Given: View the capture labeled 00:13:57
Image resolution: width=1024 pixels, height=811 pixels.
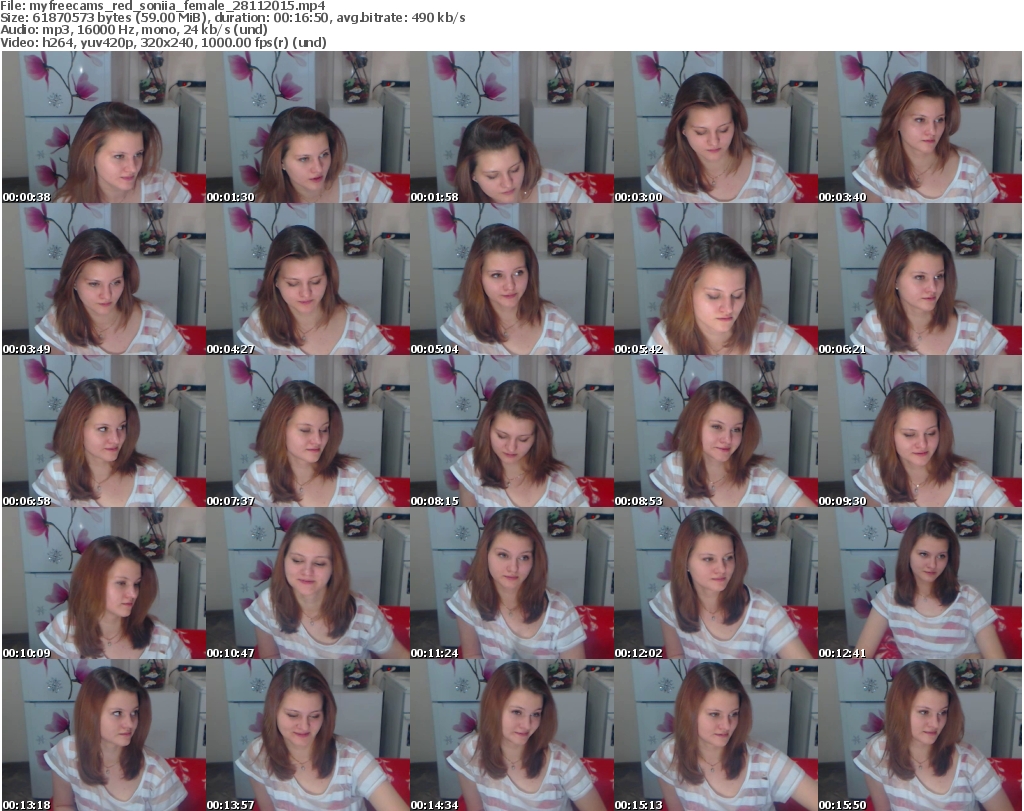Looking at the screenshot, I should (x=308, y=735).
